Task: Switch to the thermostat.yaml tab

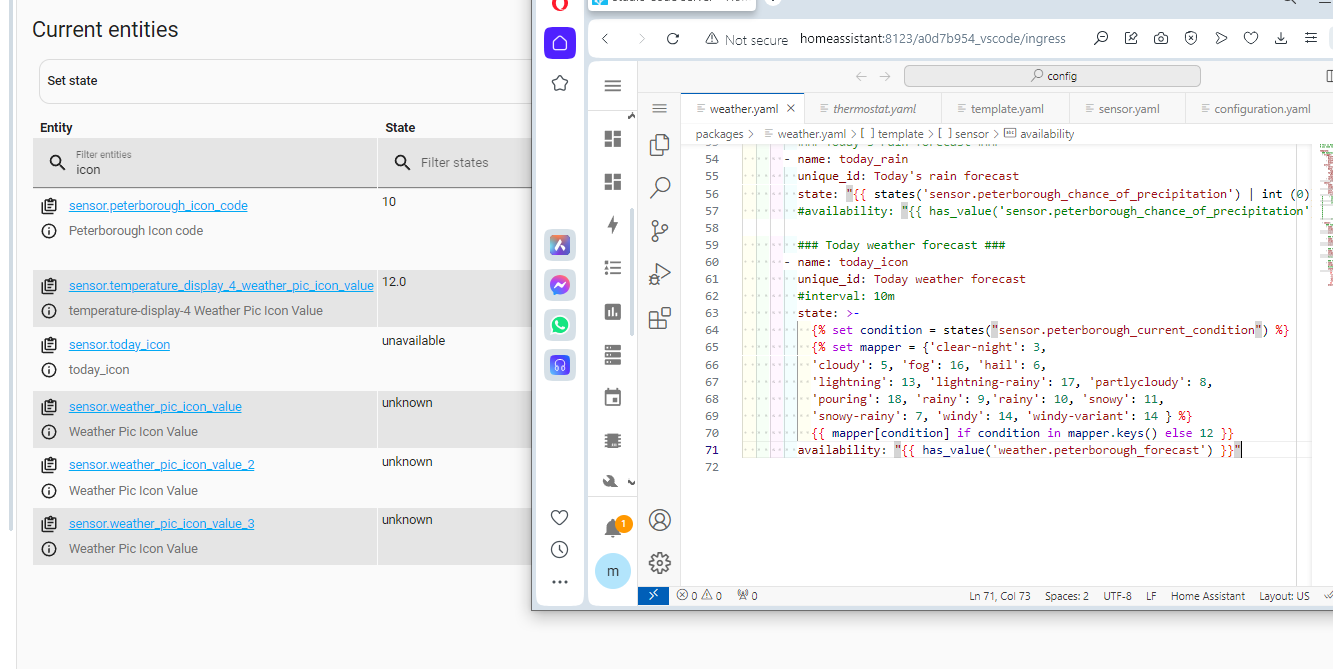Action: [873, 109]
